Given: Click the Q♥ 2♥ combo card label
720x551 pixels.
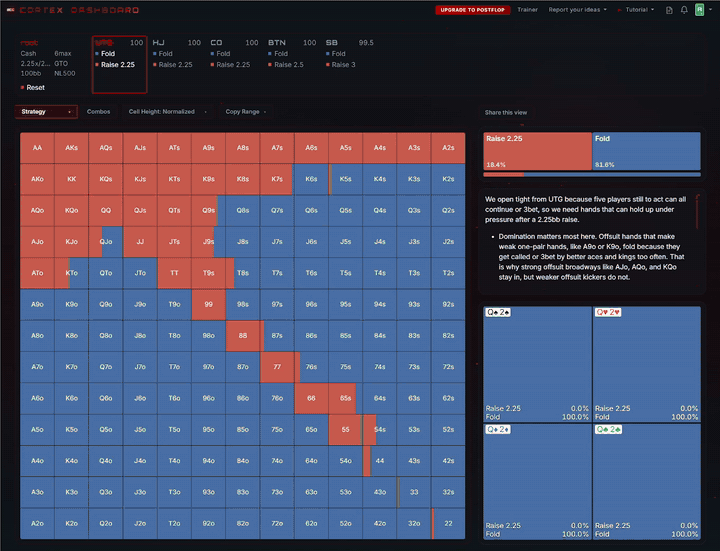Looking at the screenshot, I should (608, 312).
